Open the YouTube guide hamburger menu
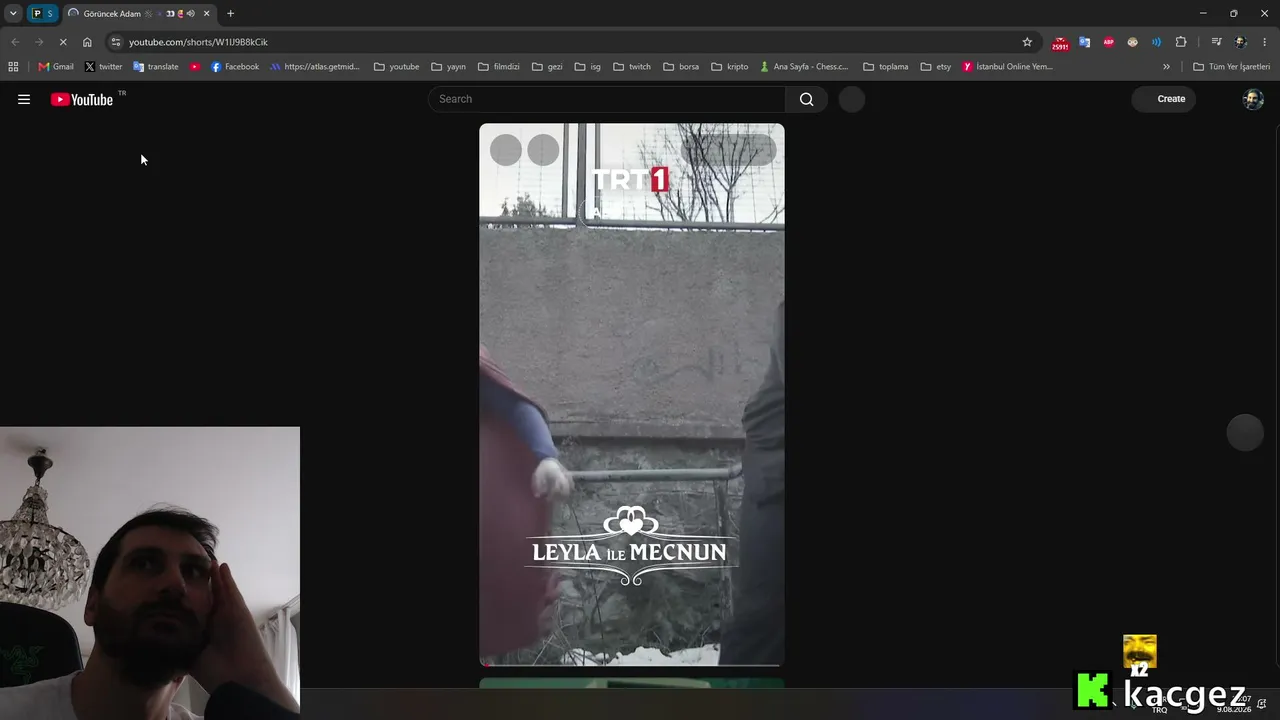The image size is (1280, 720). coord(24,99)
